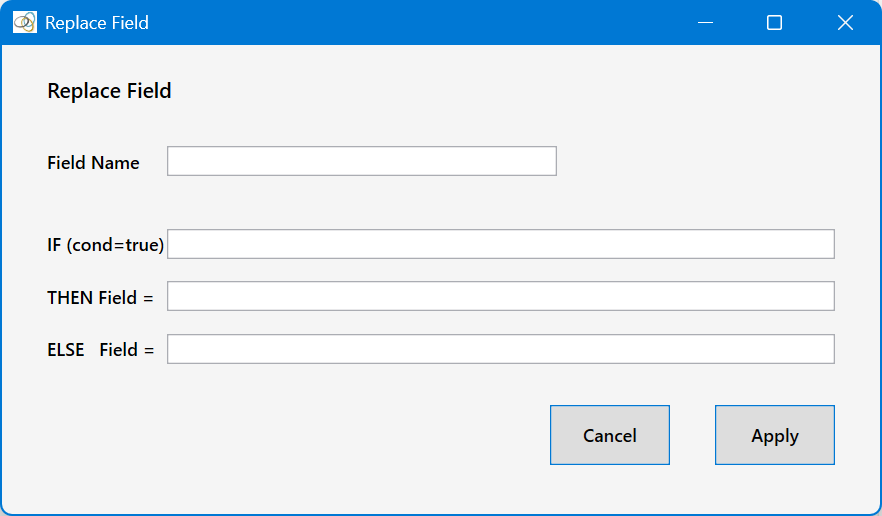
Task: Place cursor in the condition expression field
Action: [x=501, y=244]
